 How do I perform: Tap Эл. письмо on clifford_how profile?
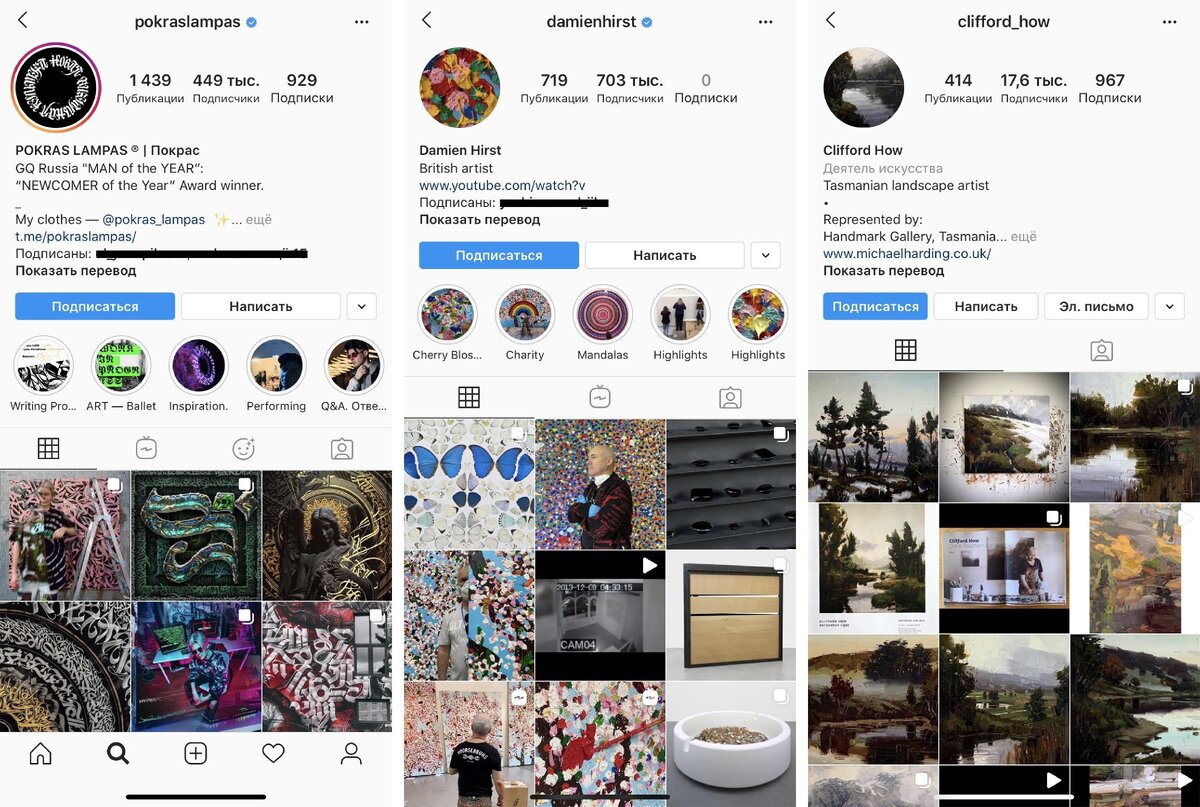(1097, 306)
